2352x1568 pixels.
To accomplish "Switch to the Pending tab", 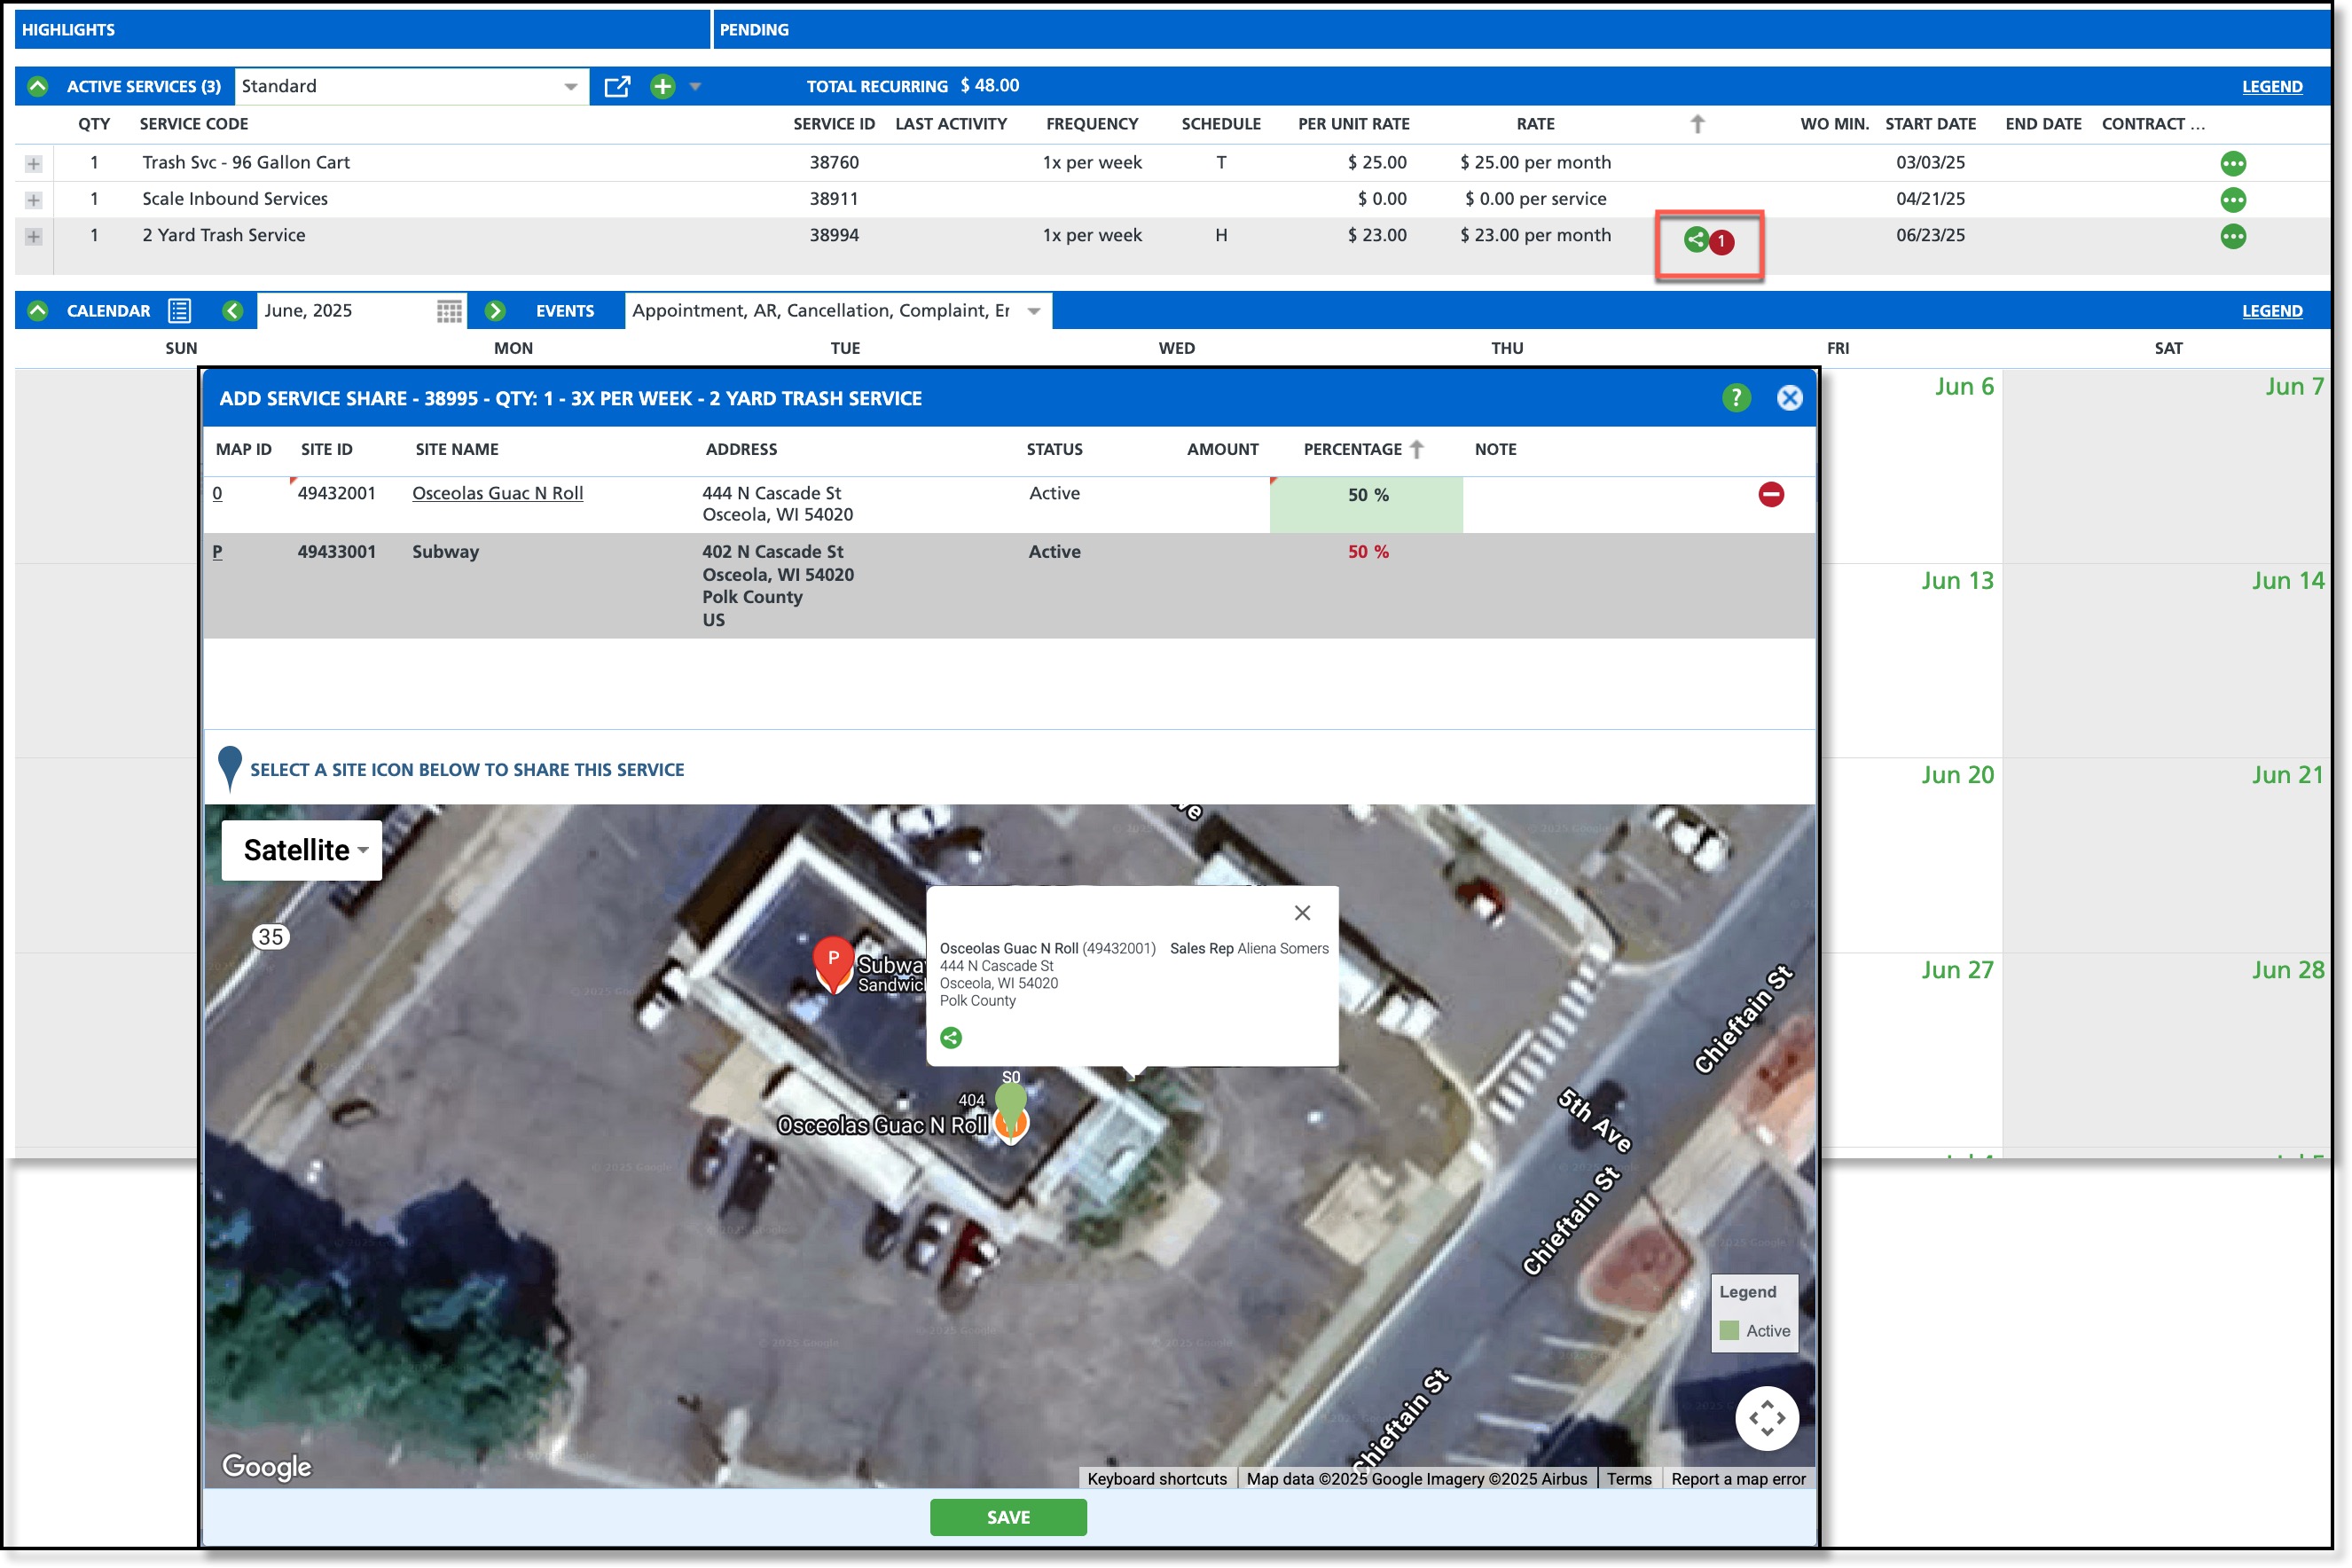I will tap(754, 30).
